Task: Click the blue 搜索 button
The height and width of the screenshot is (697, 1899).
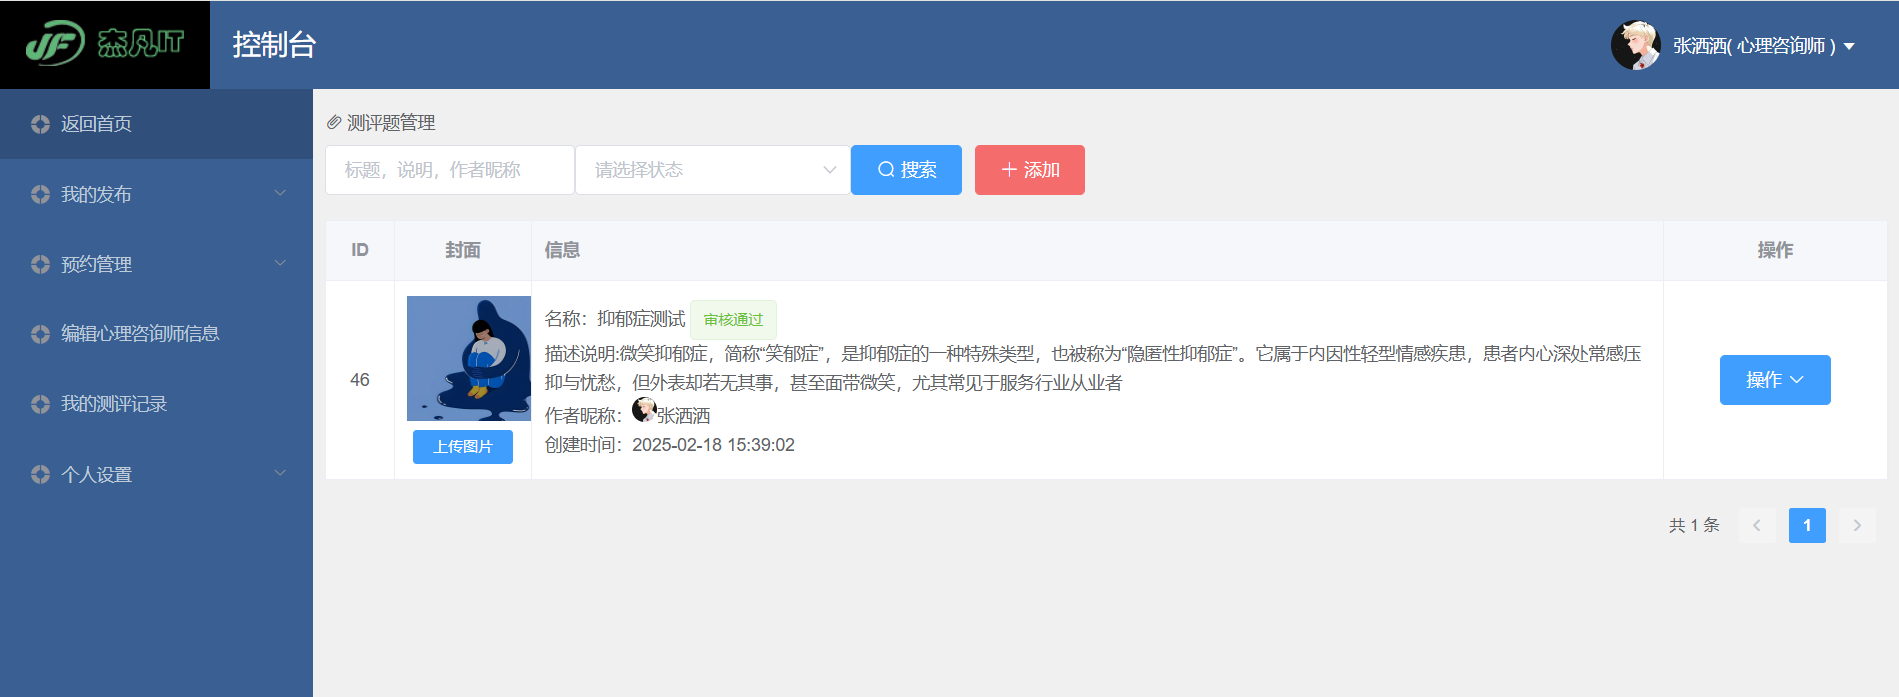Action: [906, 170]
